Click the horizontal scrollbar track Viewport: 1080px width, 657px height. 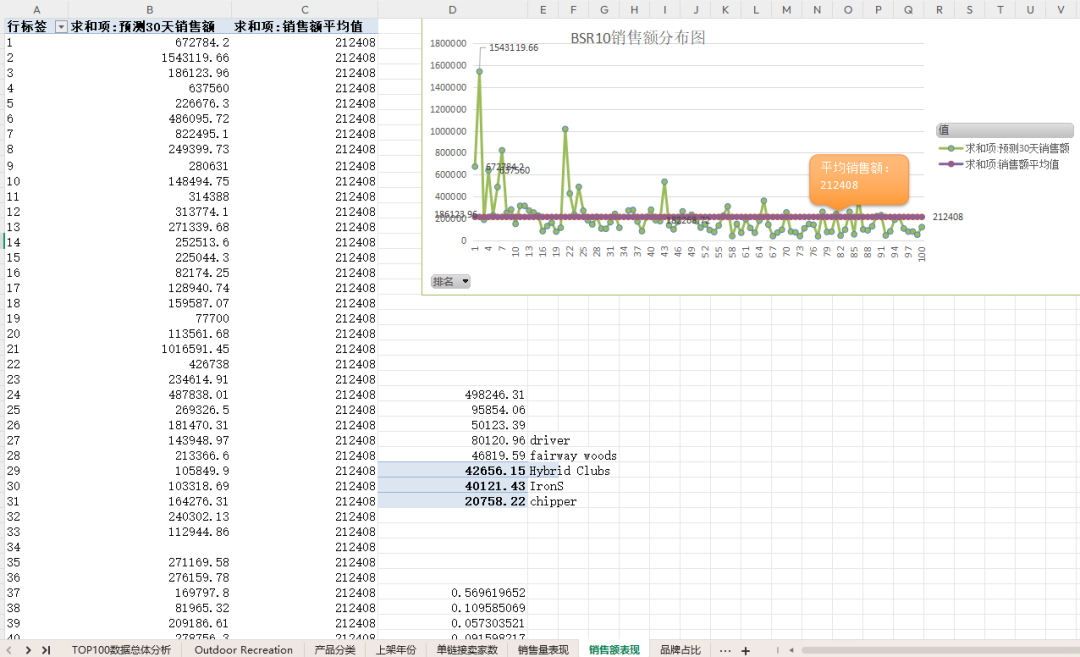tap(940, 649)
